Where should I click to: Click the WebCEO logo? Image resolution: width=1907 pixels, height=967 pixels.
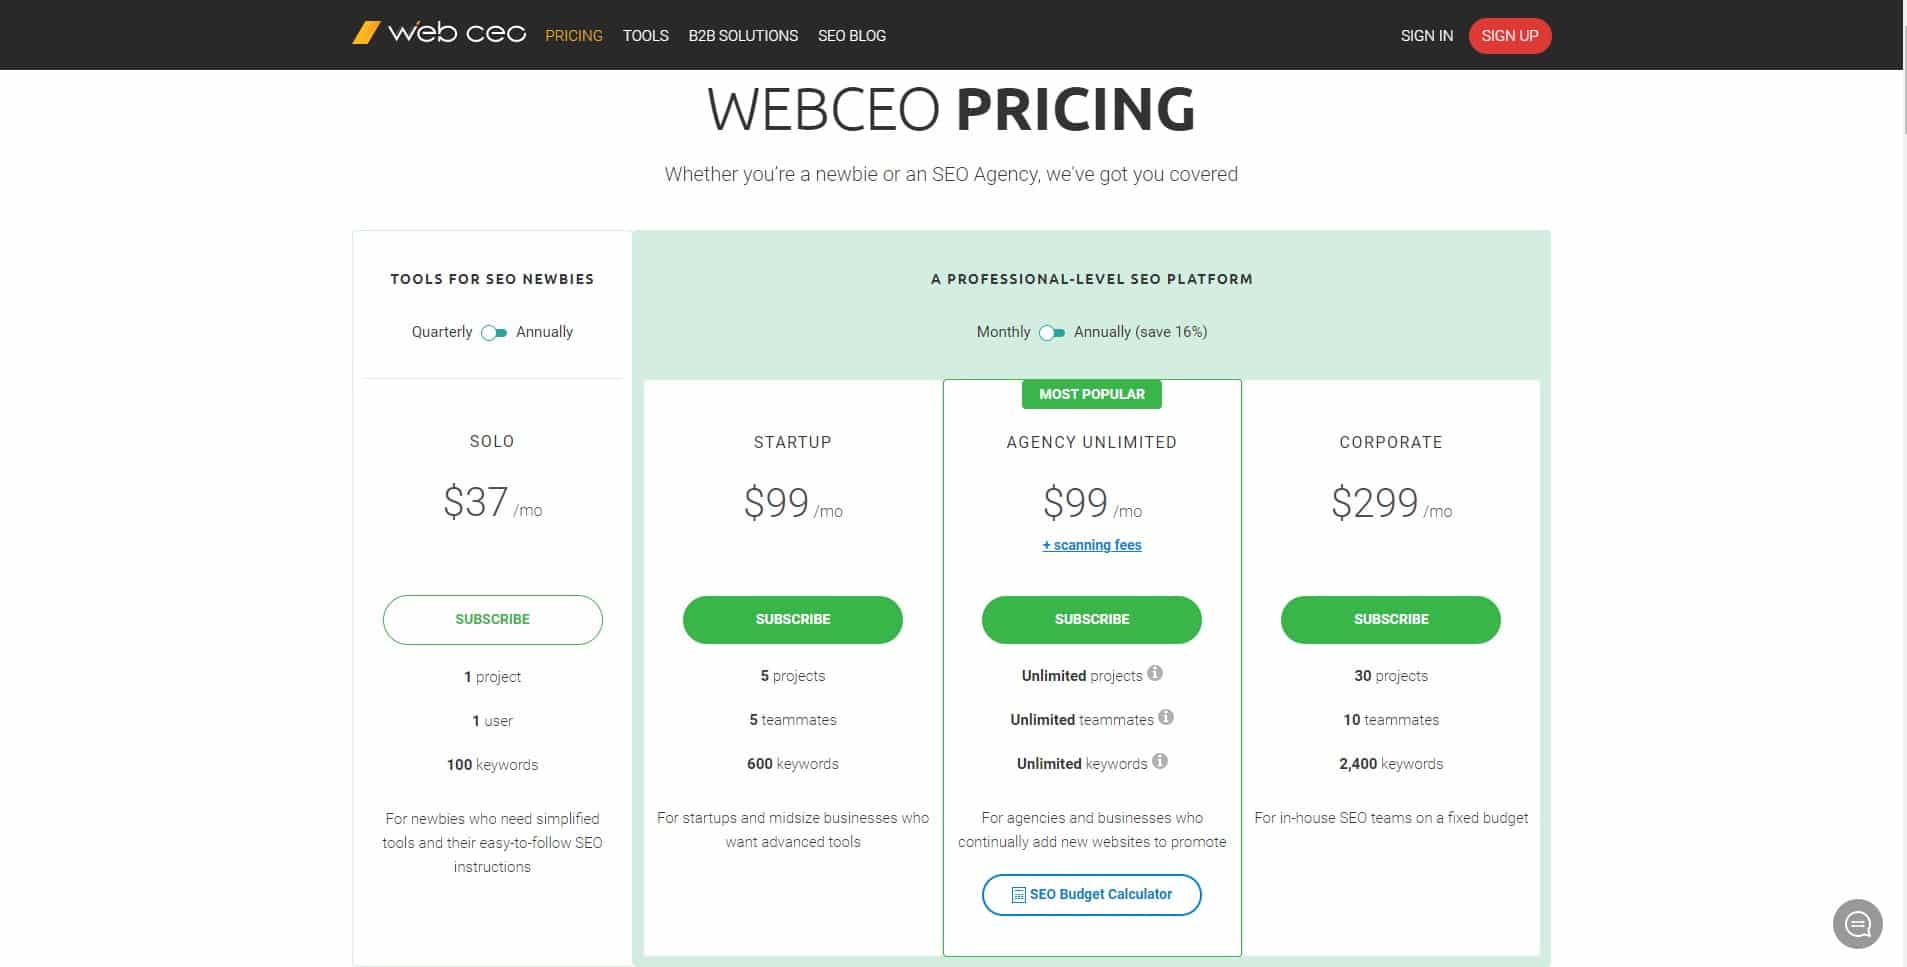(439, 33)
